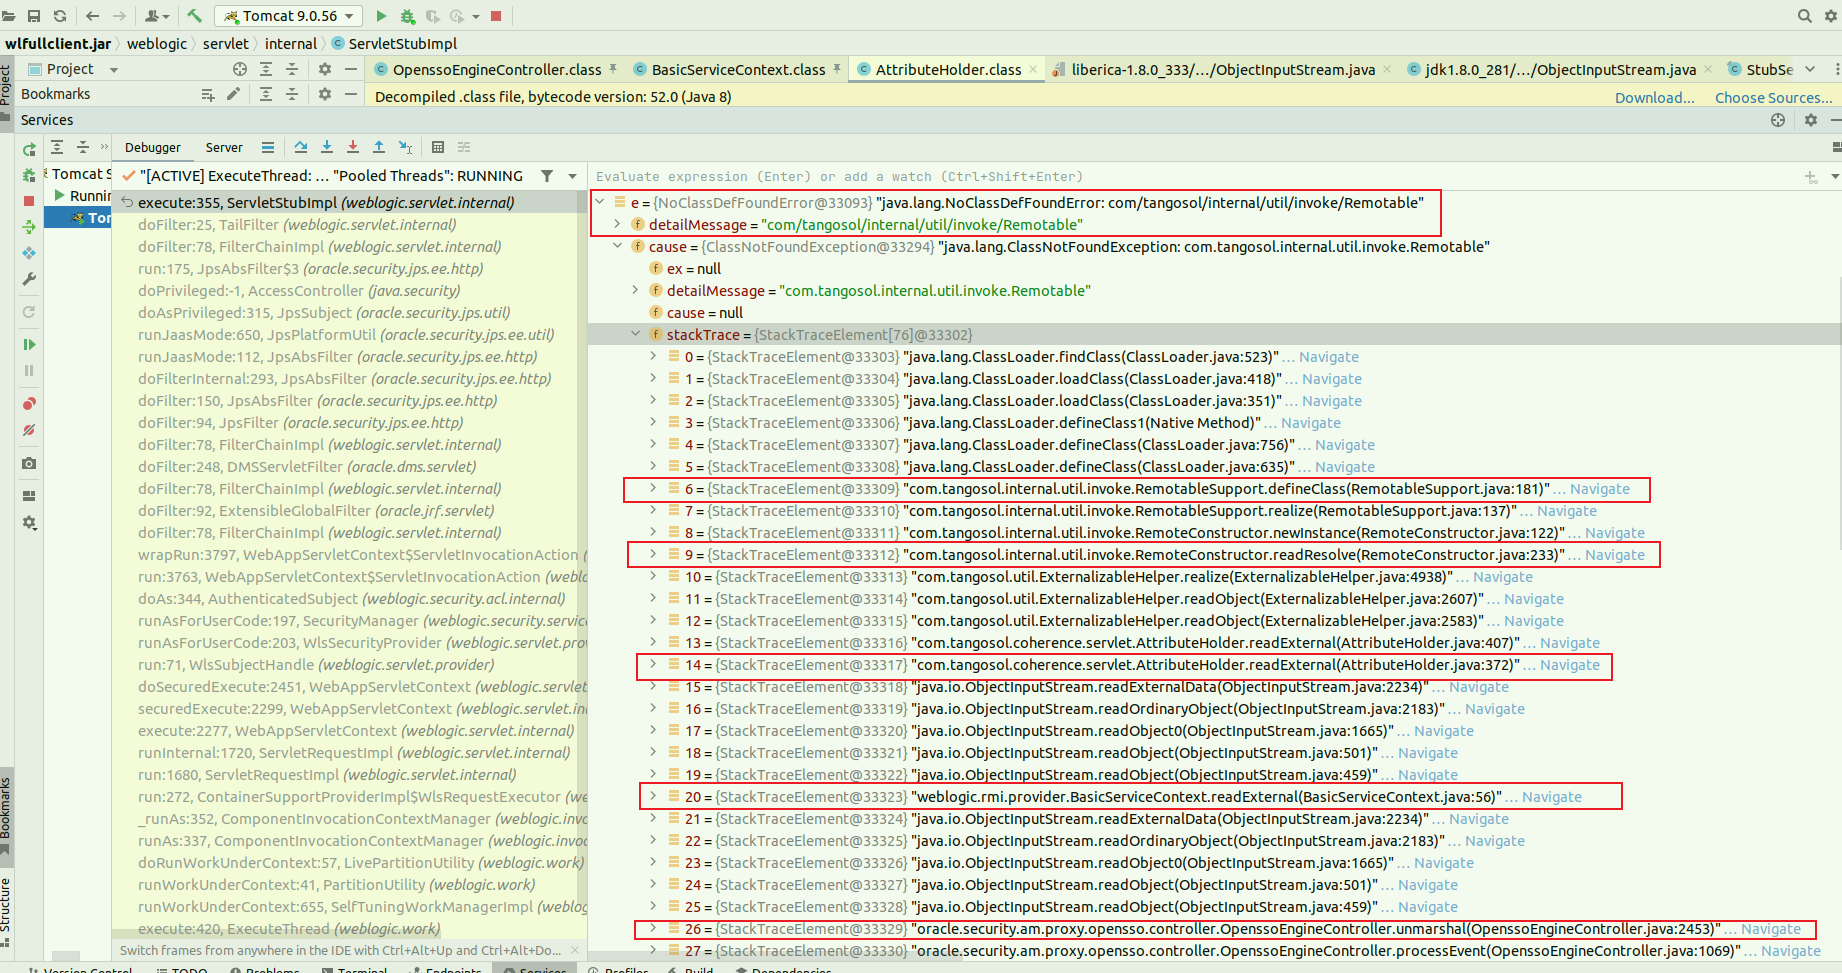Viewport: 1842px width, 973px height.
Task: Click Step Into blue down-arrow icon
Action: 327,147
